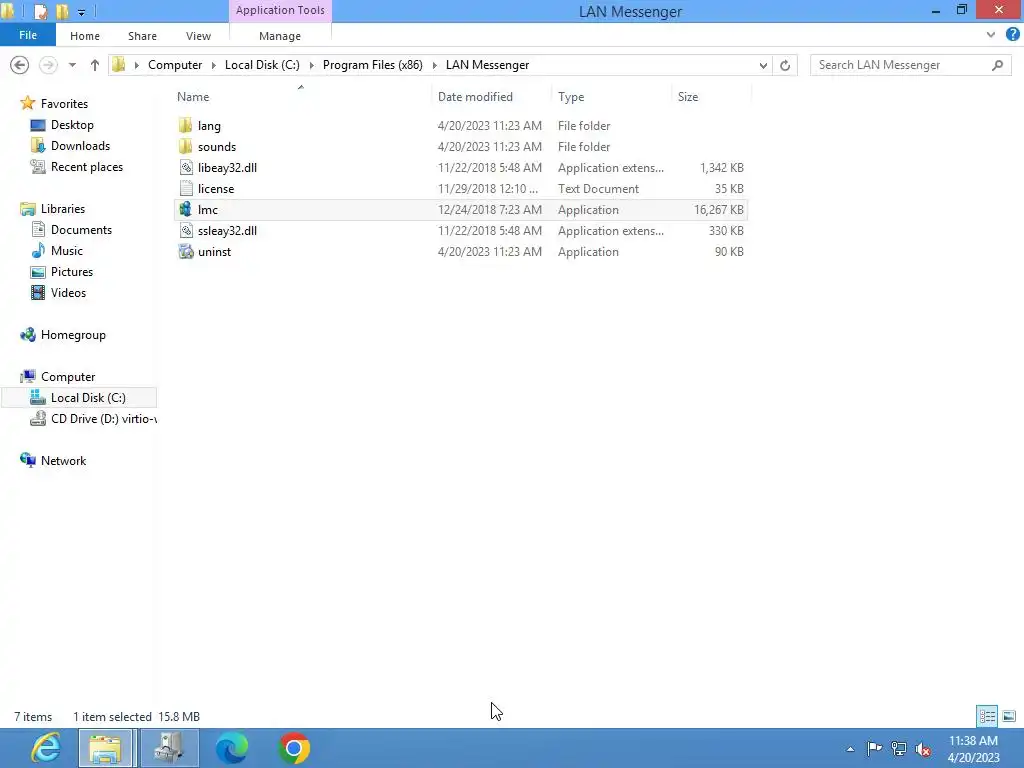This screenshot has height=768, width=1024.
Task: Select the Libraries group header
Action: pos(63,209)
